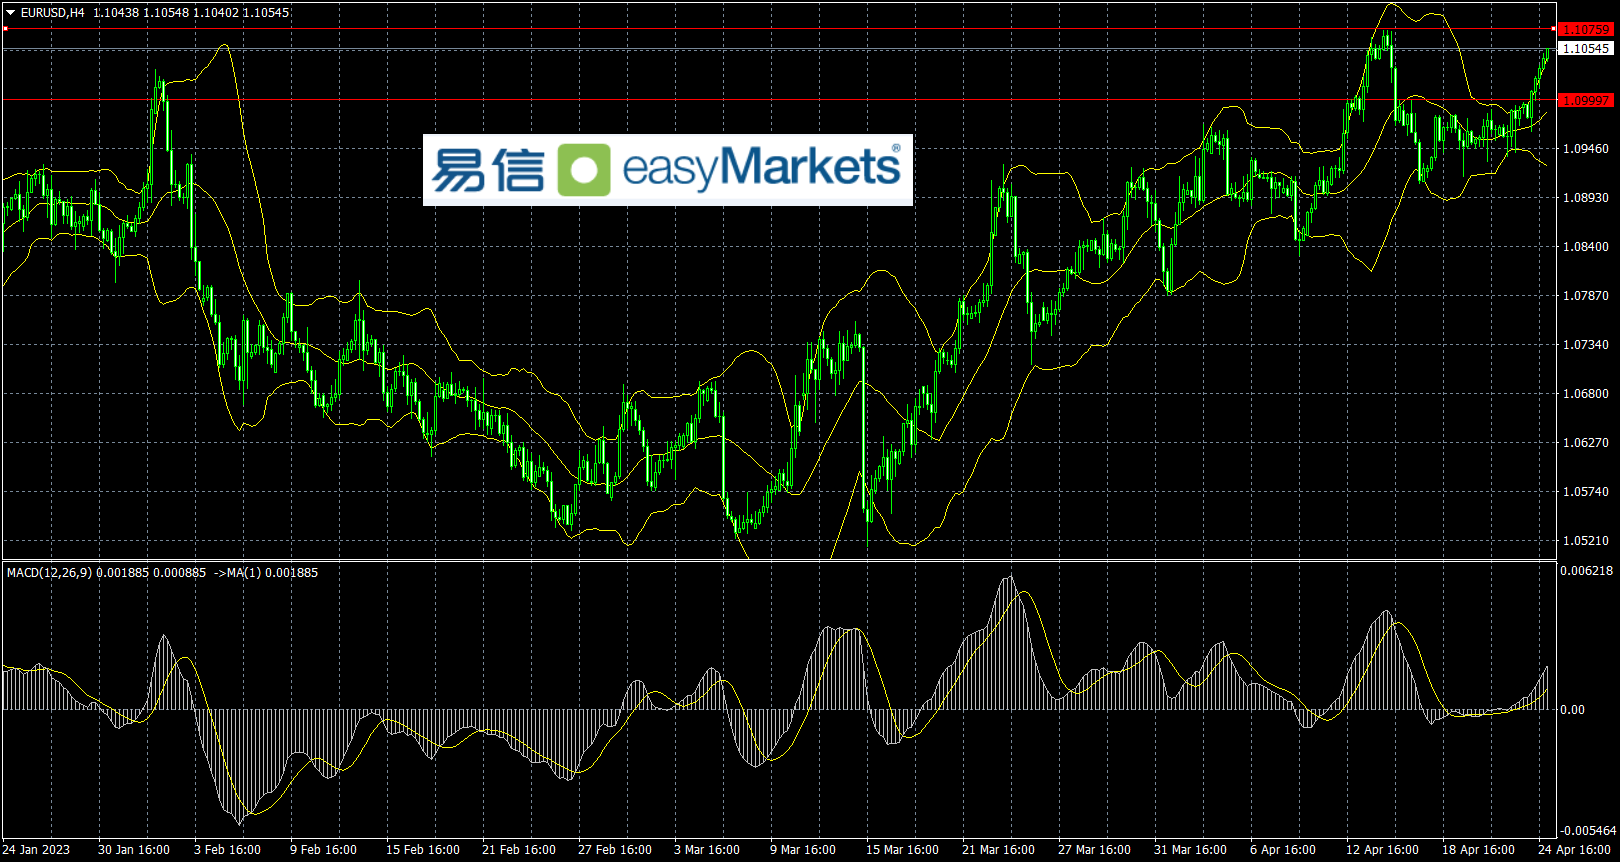
Task: Click the OHLC values starting with 1.10438
Action: [191, 13]
